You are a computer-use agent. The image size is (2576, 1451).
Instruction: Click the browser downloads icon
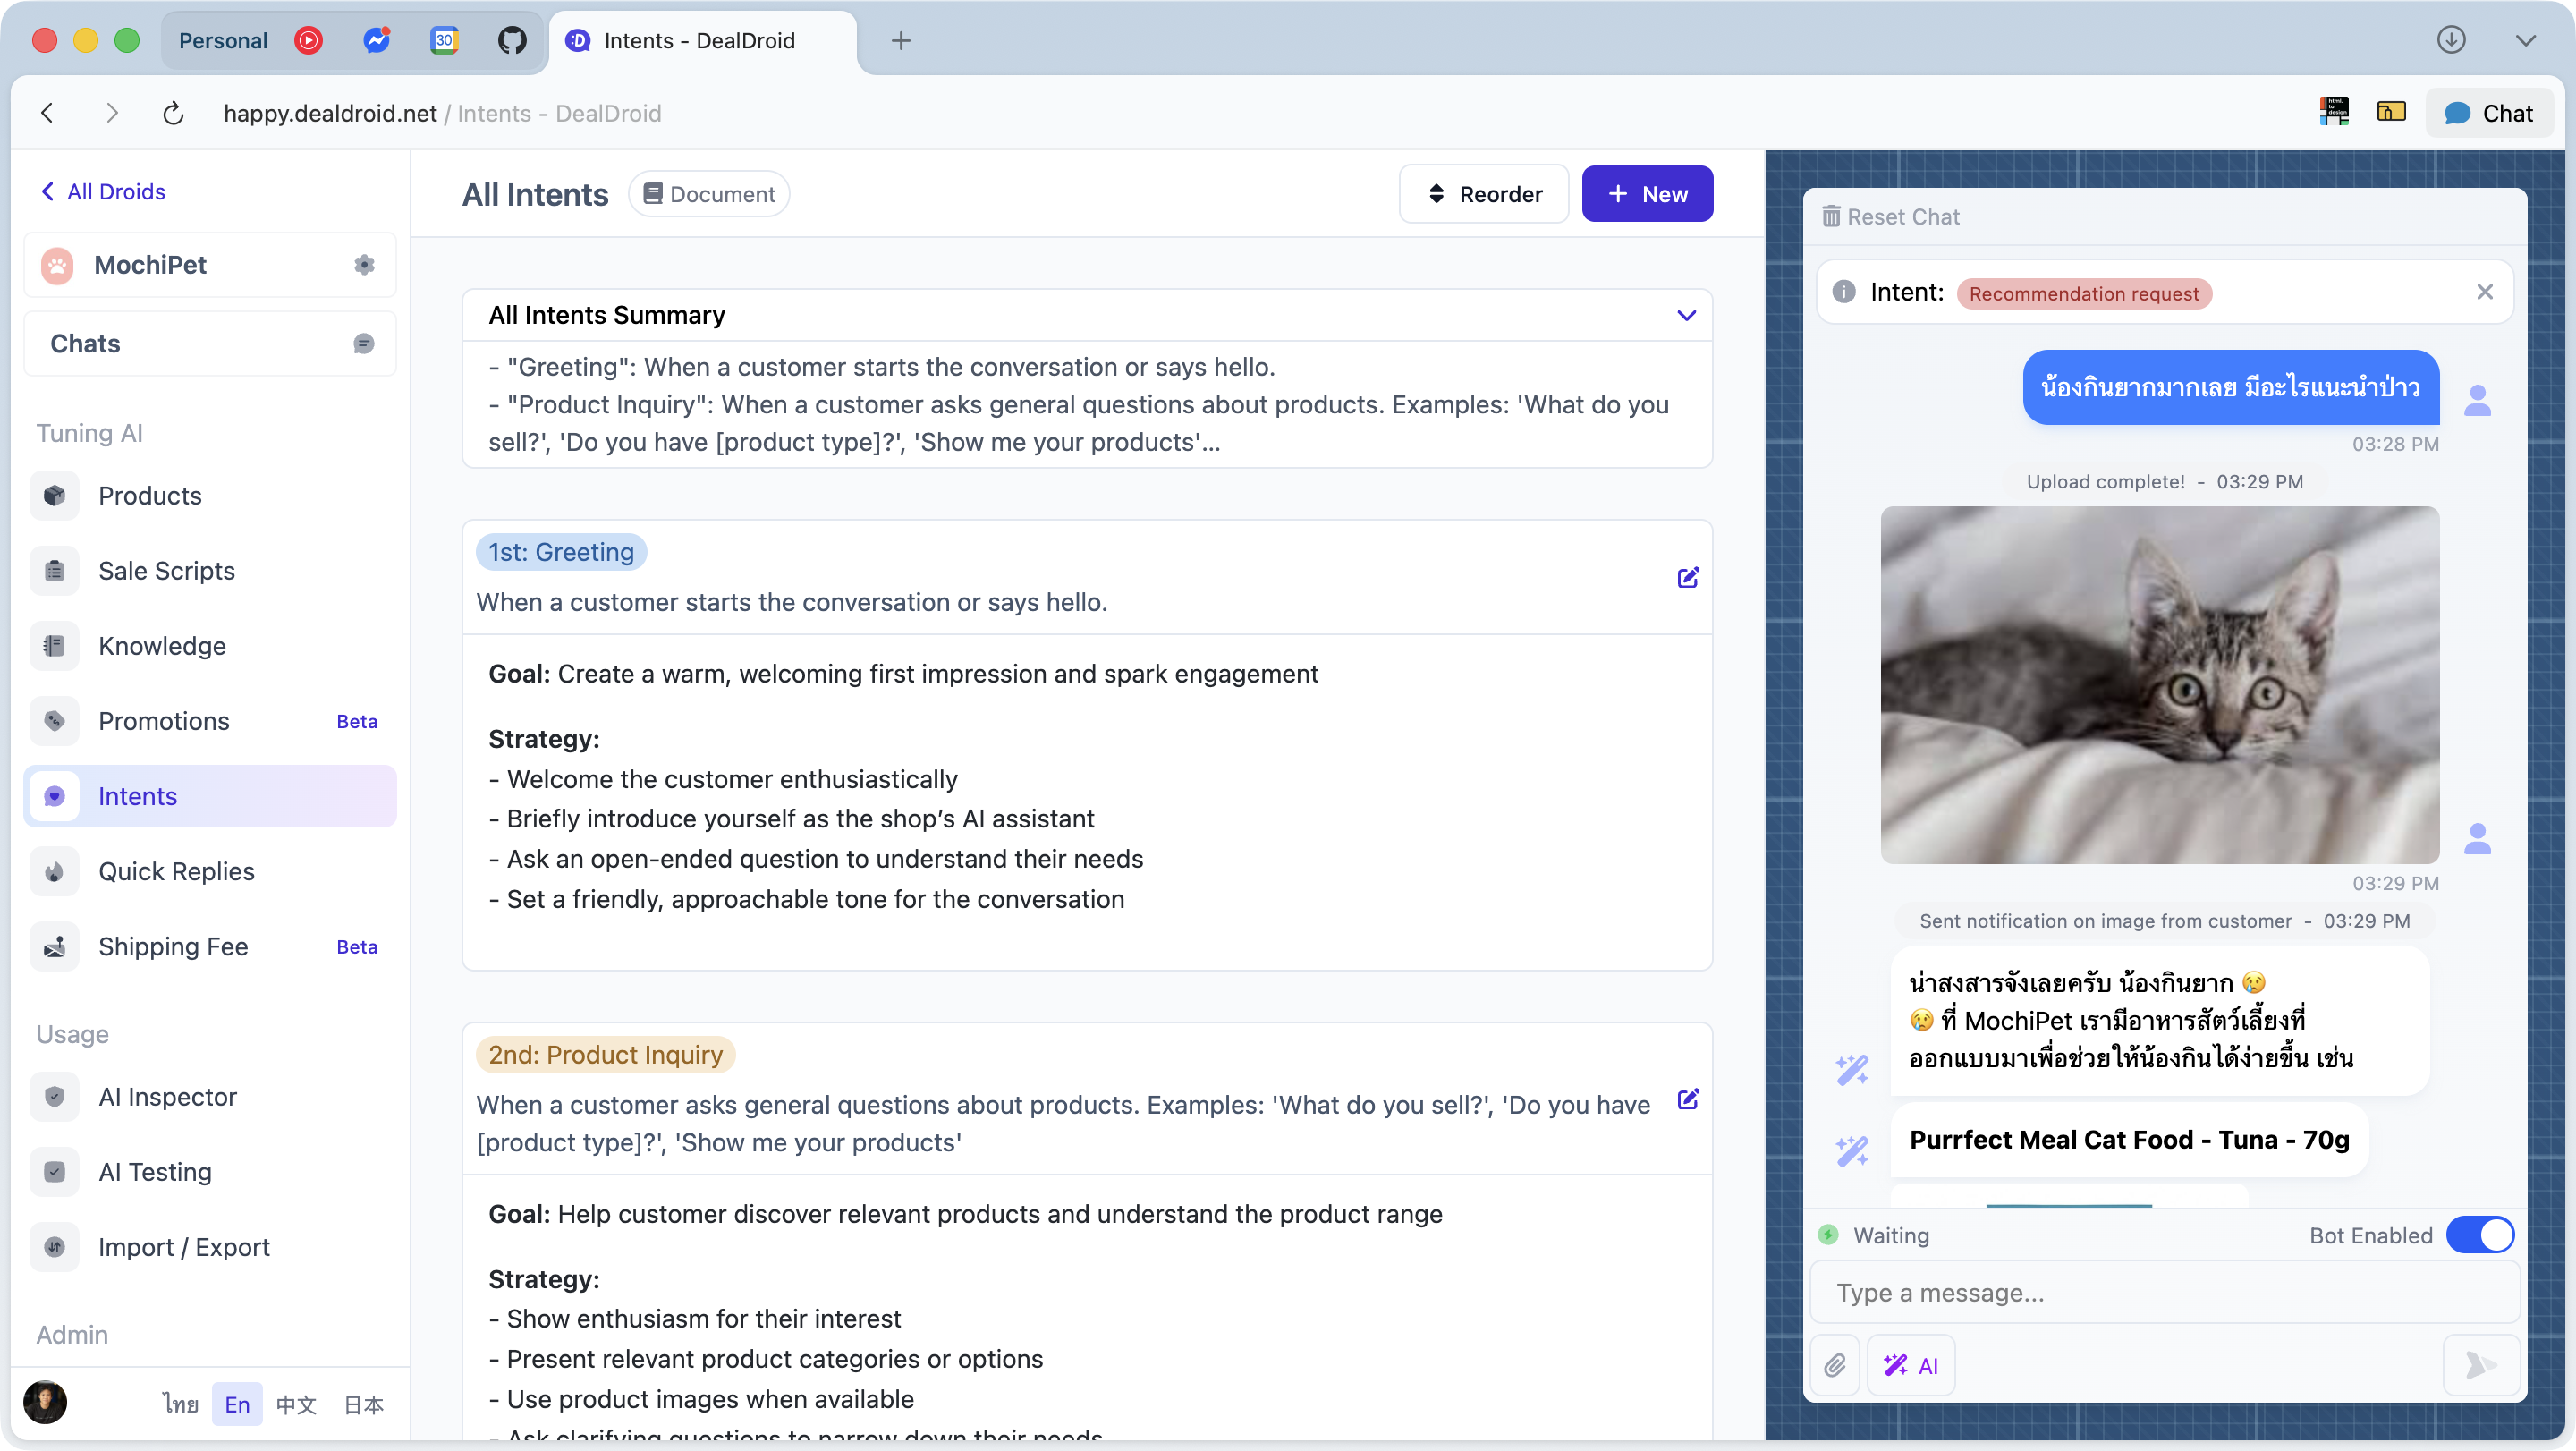click(x=2451, y=40)
